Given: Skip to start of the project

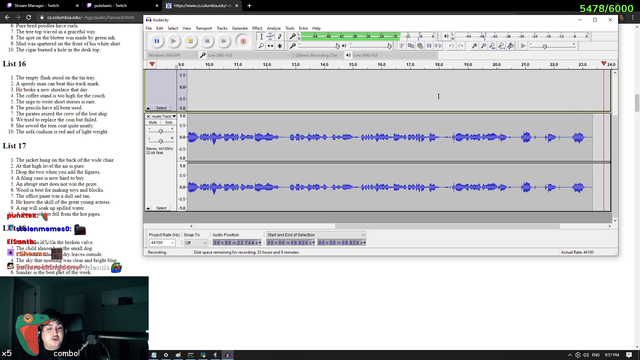Looking at the screenshot, I should coord(207,41).
